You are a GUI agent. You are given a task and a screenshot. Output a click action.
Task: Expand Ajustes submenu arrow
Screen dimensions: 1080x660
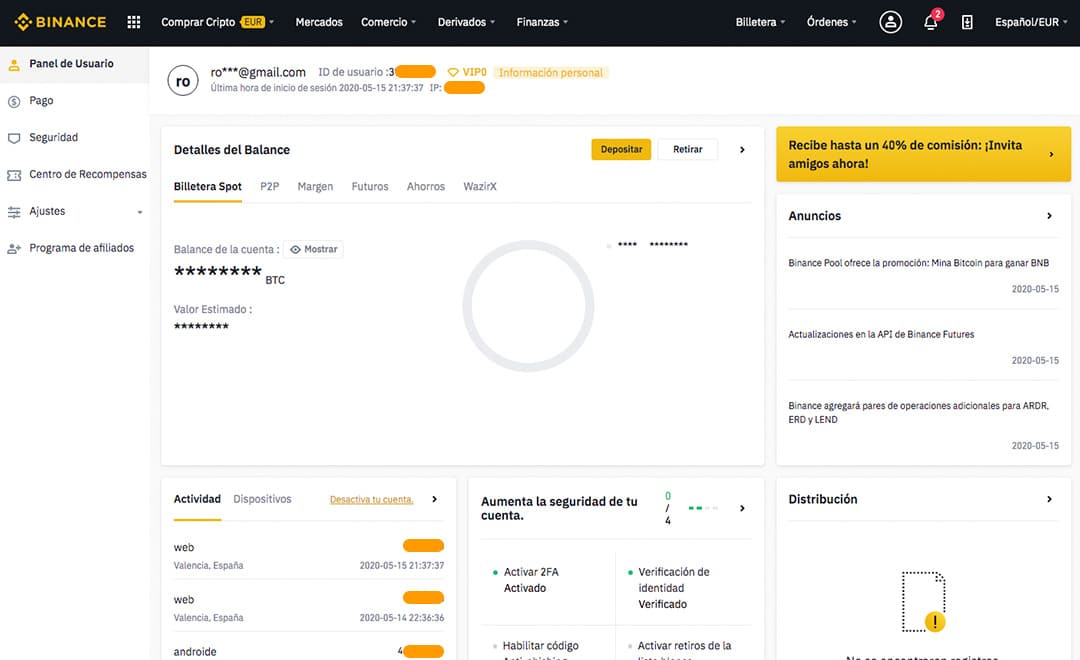tap(140, 212)
